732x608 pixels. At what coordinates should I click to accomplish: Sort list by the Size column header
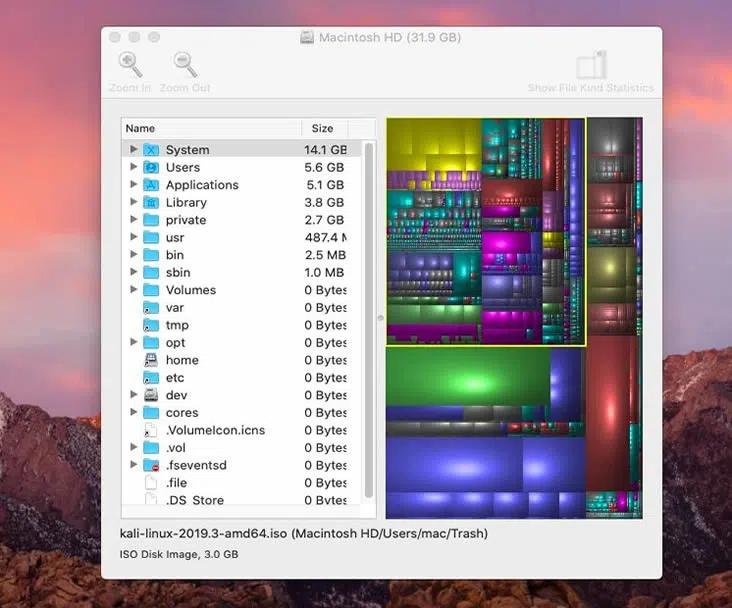[x=324, y=128]
